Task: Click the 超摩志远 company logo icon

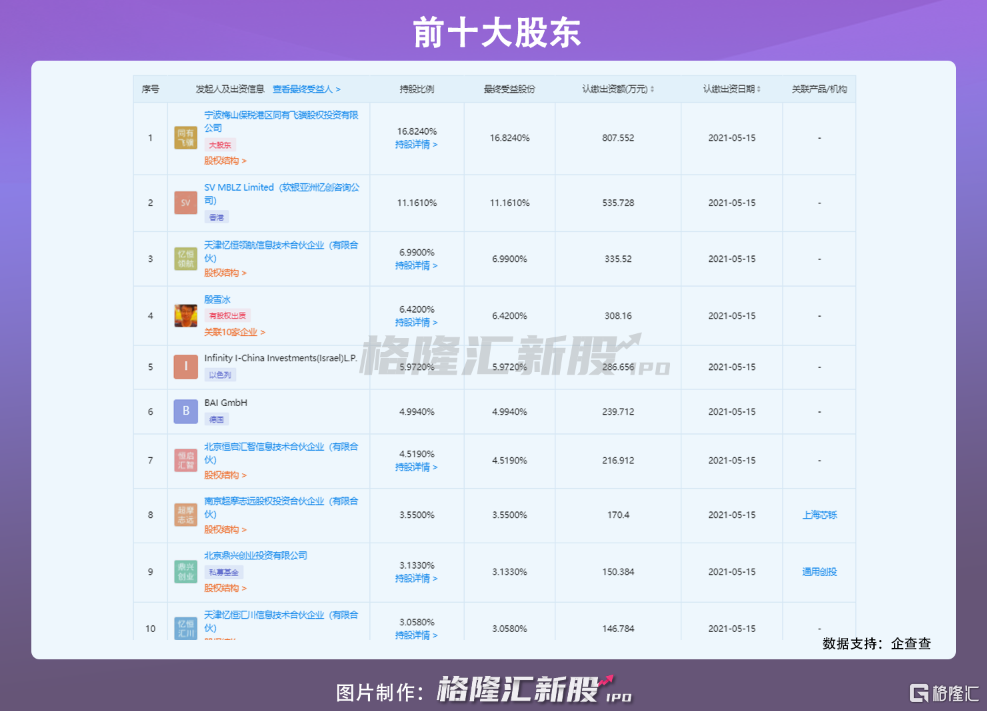Action: pyautogui.click(x=185, y=515)
